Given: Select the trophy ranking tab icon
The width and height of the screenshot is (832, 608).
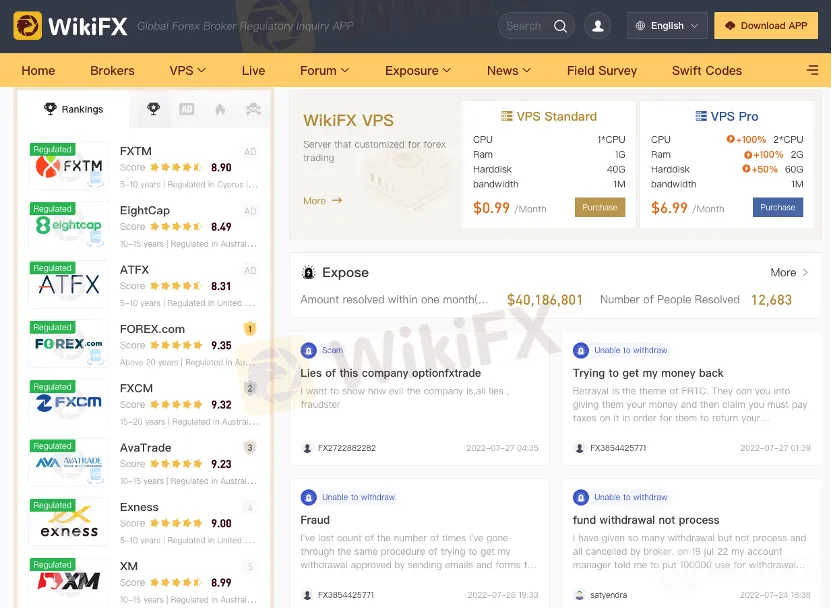Looking at the screenshot, I should tap(153, 109).
